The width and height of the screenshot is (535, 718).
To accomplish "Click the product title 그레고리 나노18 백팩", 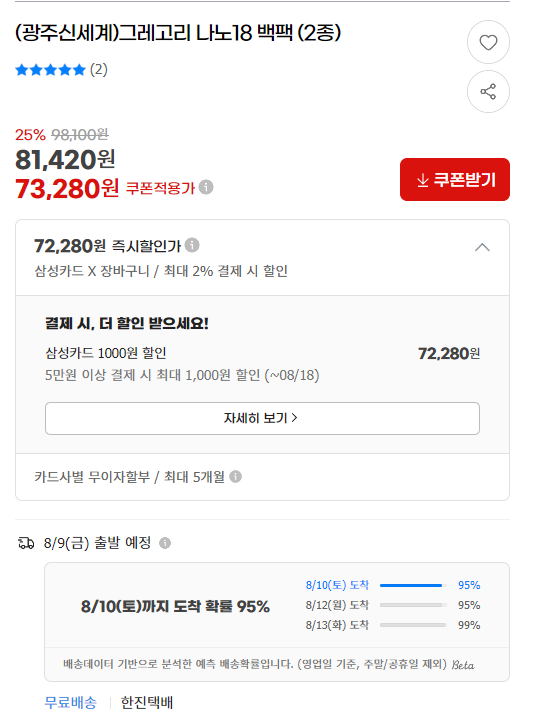I will (178, 33).
